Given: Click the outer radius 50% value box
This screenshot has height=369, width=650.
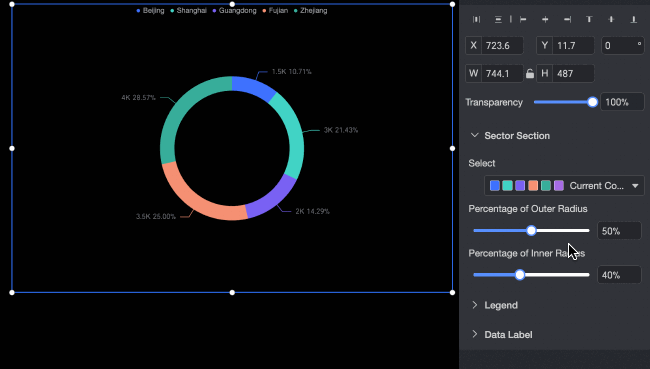Looking at the screenshot, I should [x=619, y=231].
